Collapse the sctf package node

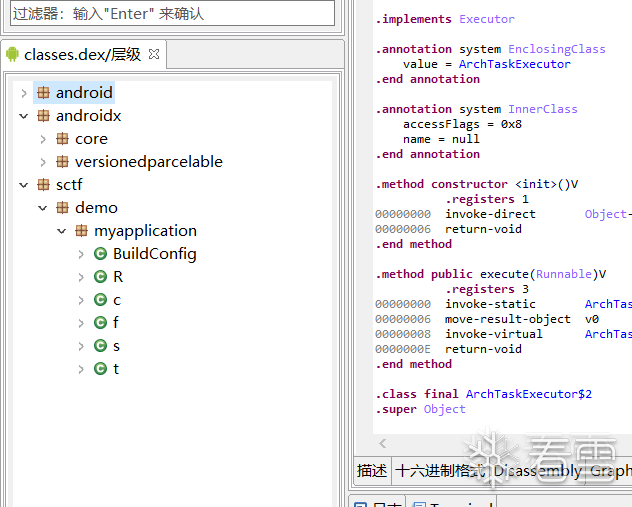tap(24, 185)
